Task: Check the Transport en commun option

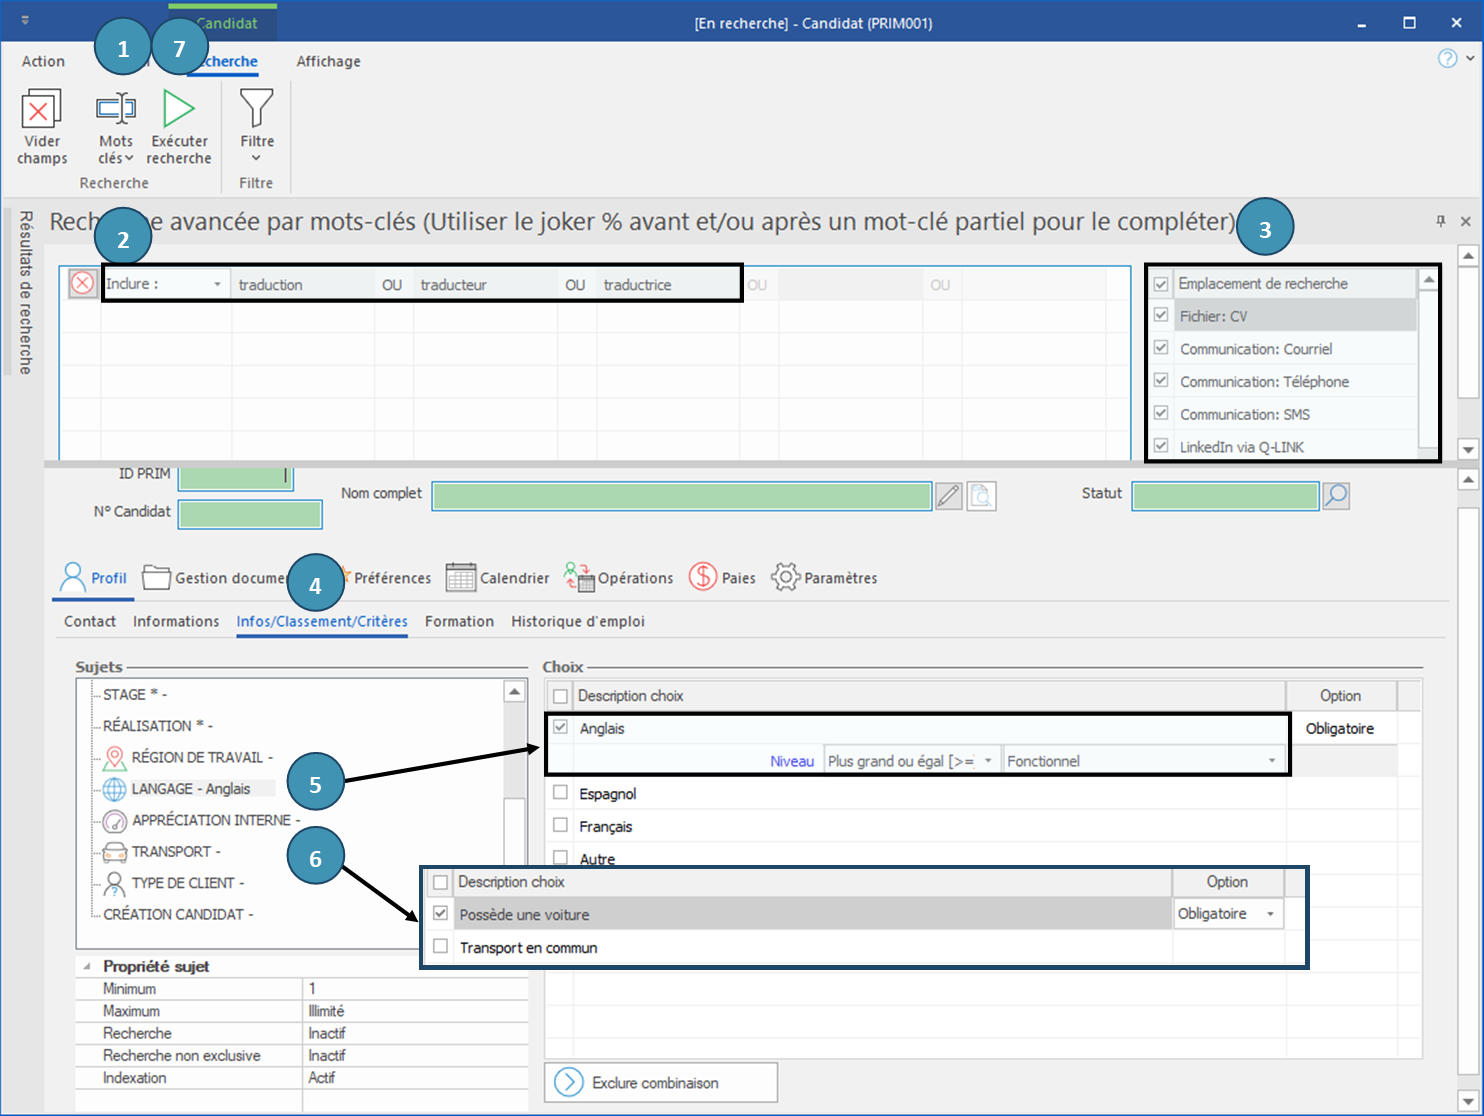Action: pyautogui.click(x=441, y=947)
